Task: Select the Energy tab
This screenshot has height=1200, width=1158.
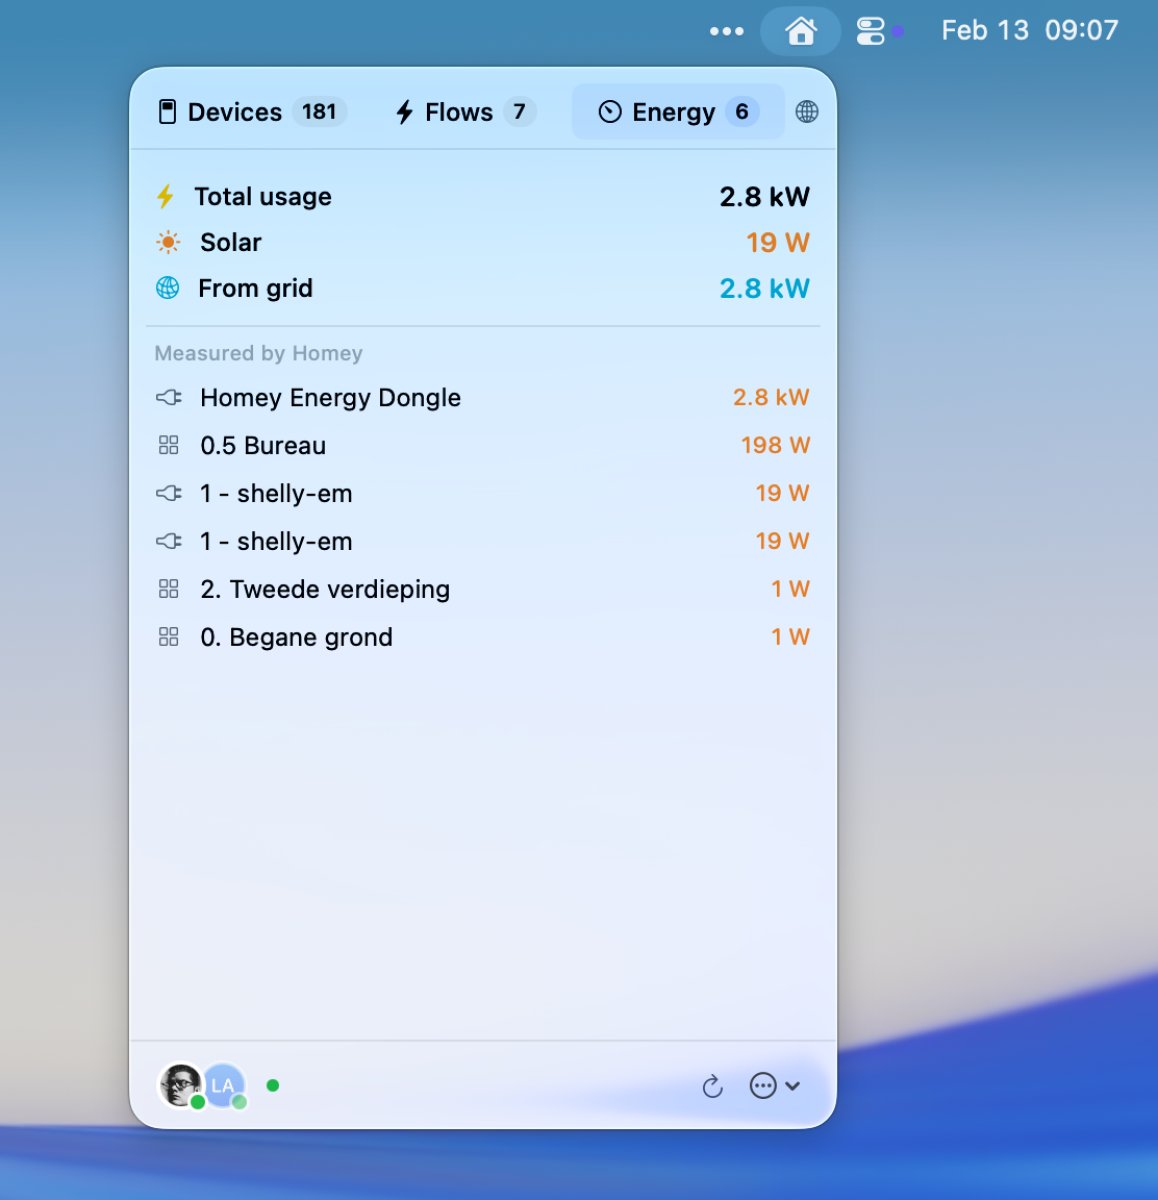Action: (x=677, y=112)
